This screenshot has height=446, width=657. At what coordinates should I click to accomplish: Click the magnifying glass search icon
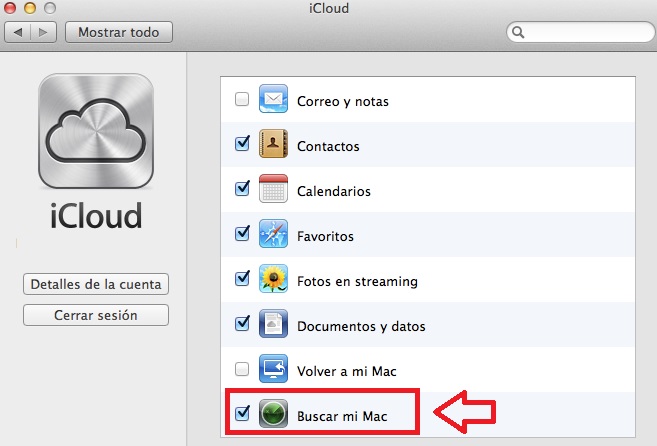tap(518, 32)
